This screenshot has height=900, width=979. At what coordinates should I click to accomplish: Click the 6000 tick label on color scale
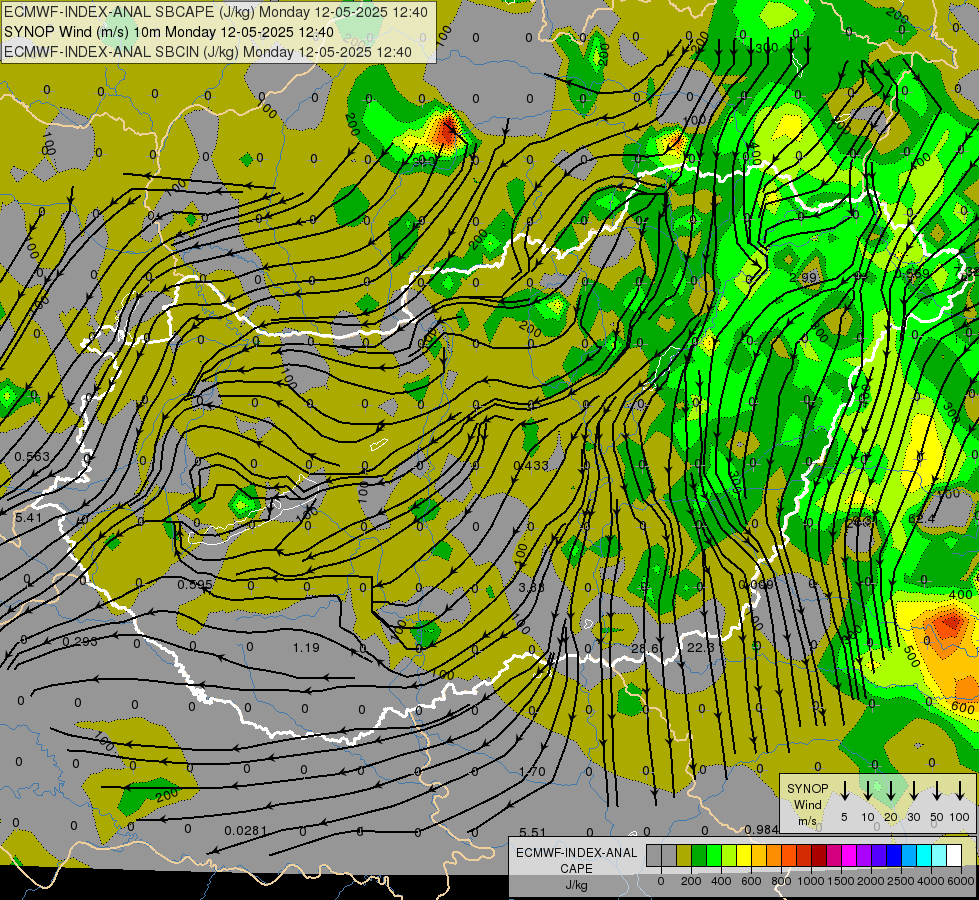pos(961,881)
